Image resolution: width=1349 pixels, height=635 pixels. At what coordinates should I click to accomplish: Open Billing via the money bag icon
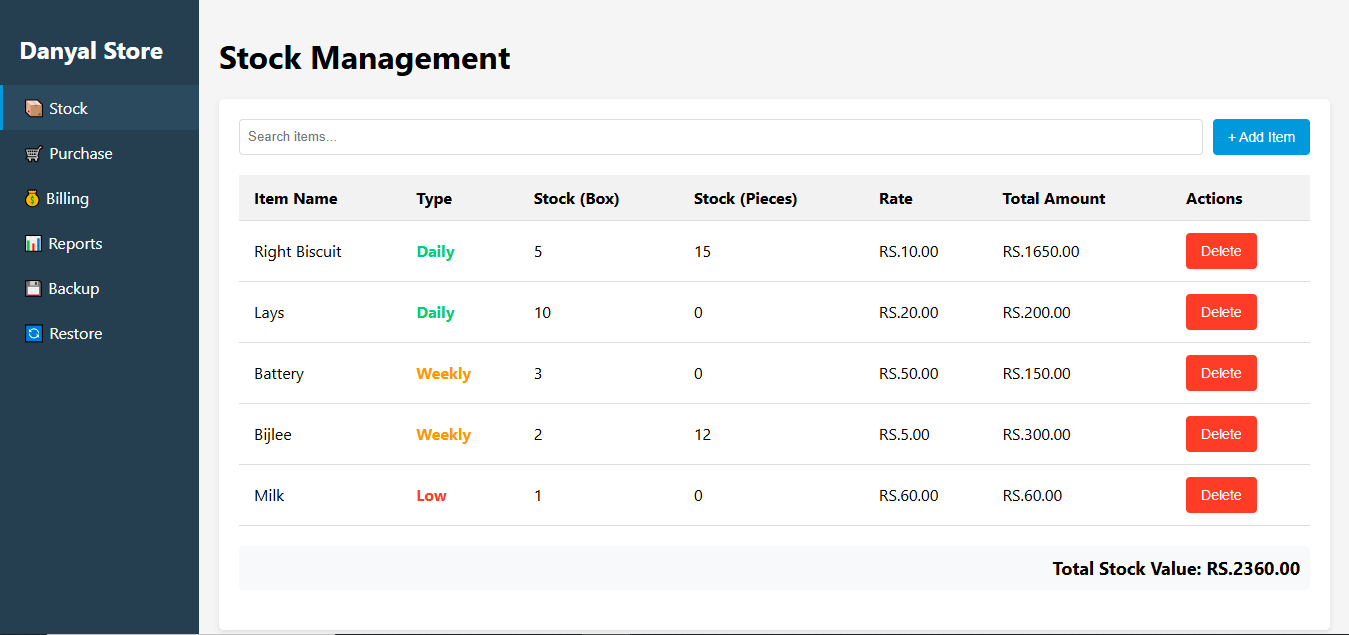coord(33,198)
